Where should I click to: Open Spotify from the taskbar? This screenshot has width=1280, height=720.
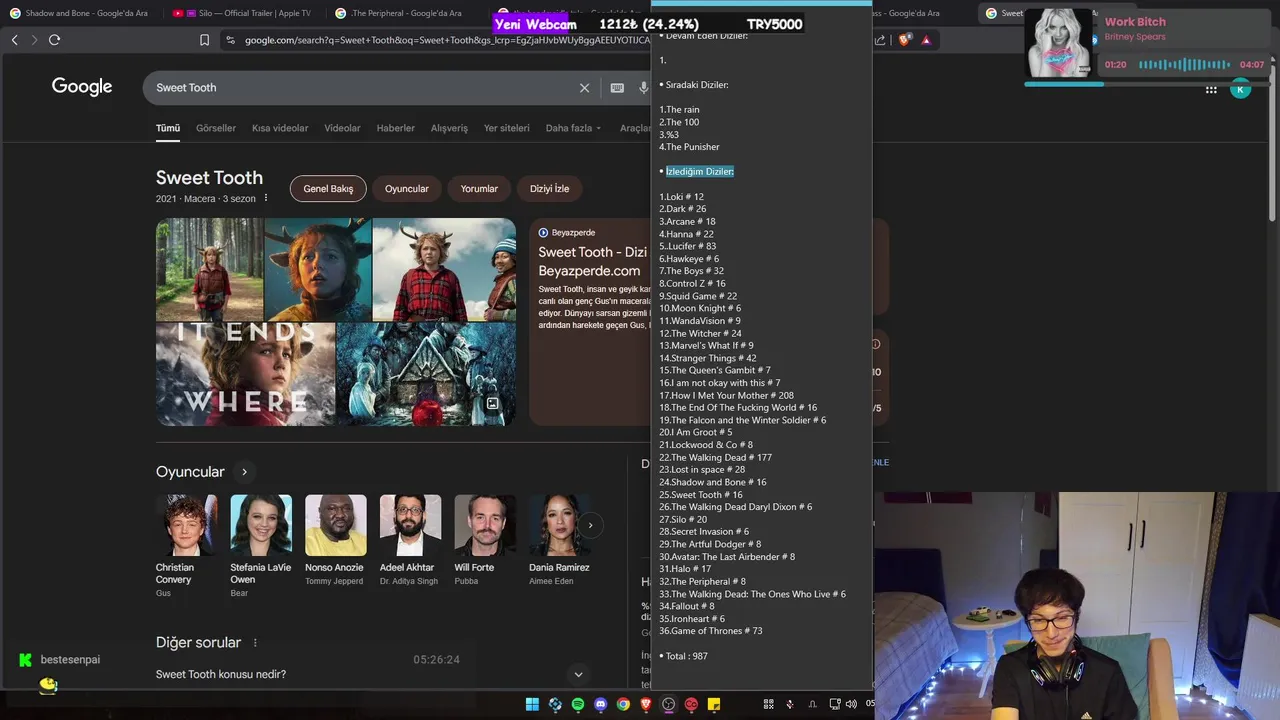click(578, 704)
